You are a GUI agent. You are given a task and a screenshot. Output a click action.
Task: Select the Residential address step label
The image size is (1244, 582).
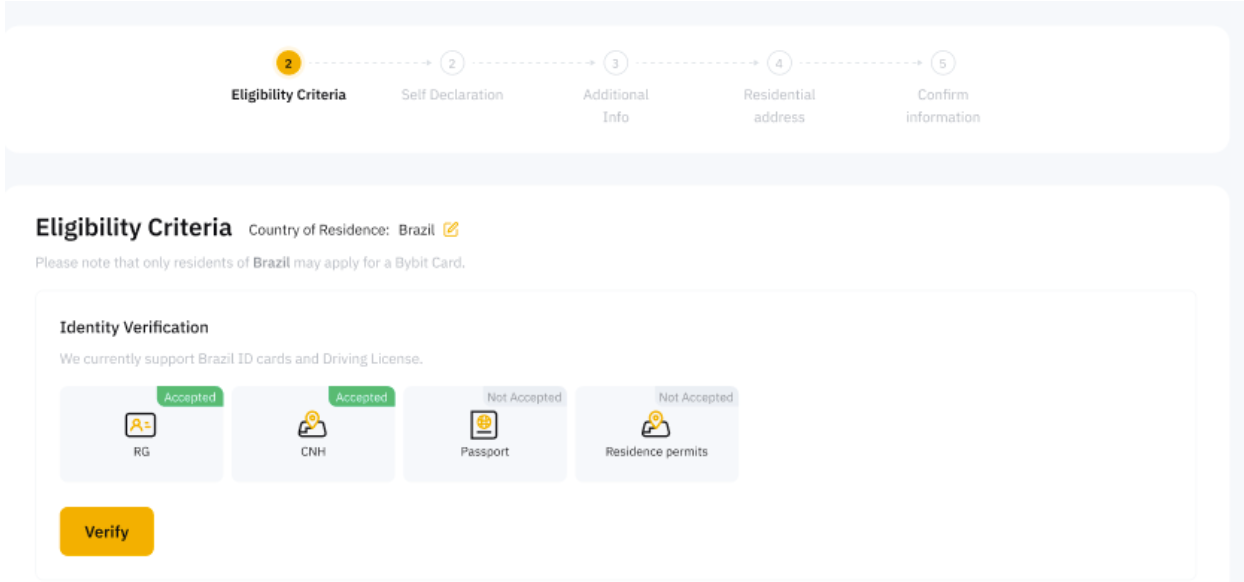click(779, 105)
